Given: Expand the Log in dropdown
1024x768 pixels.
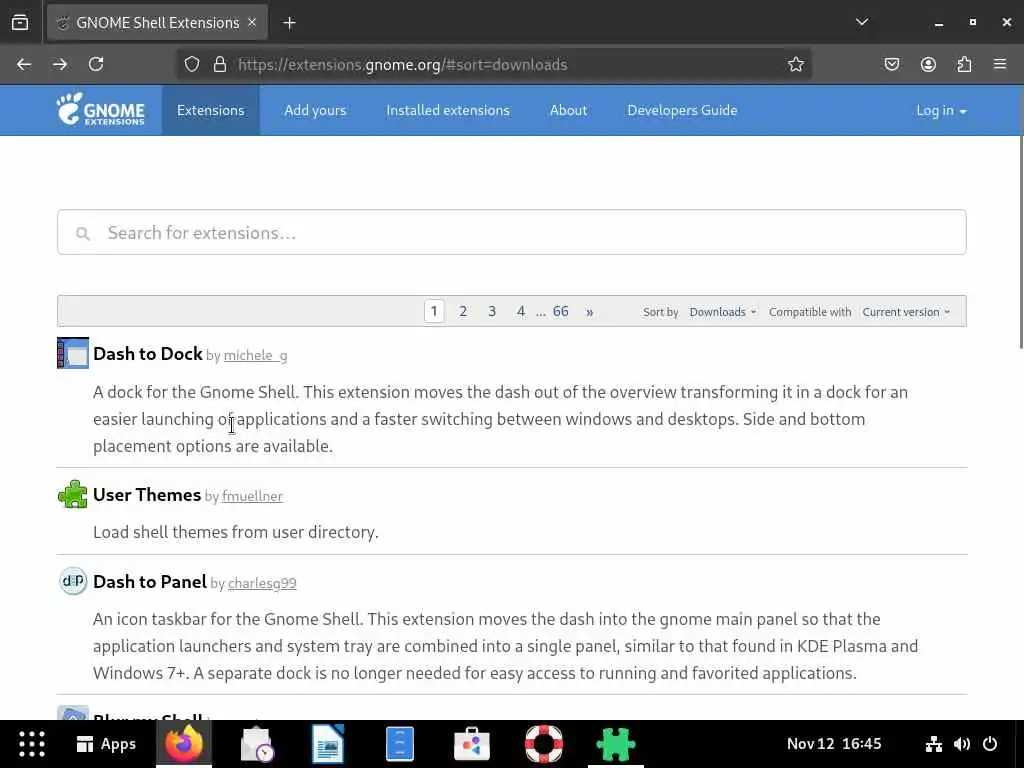Looking at the screenshot, I should pyautogui.click(x=941, y=110).
